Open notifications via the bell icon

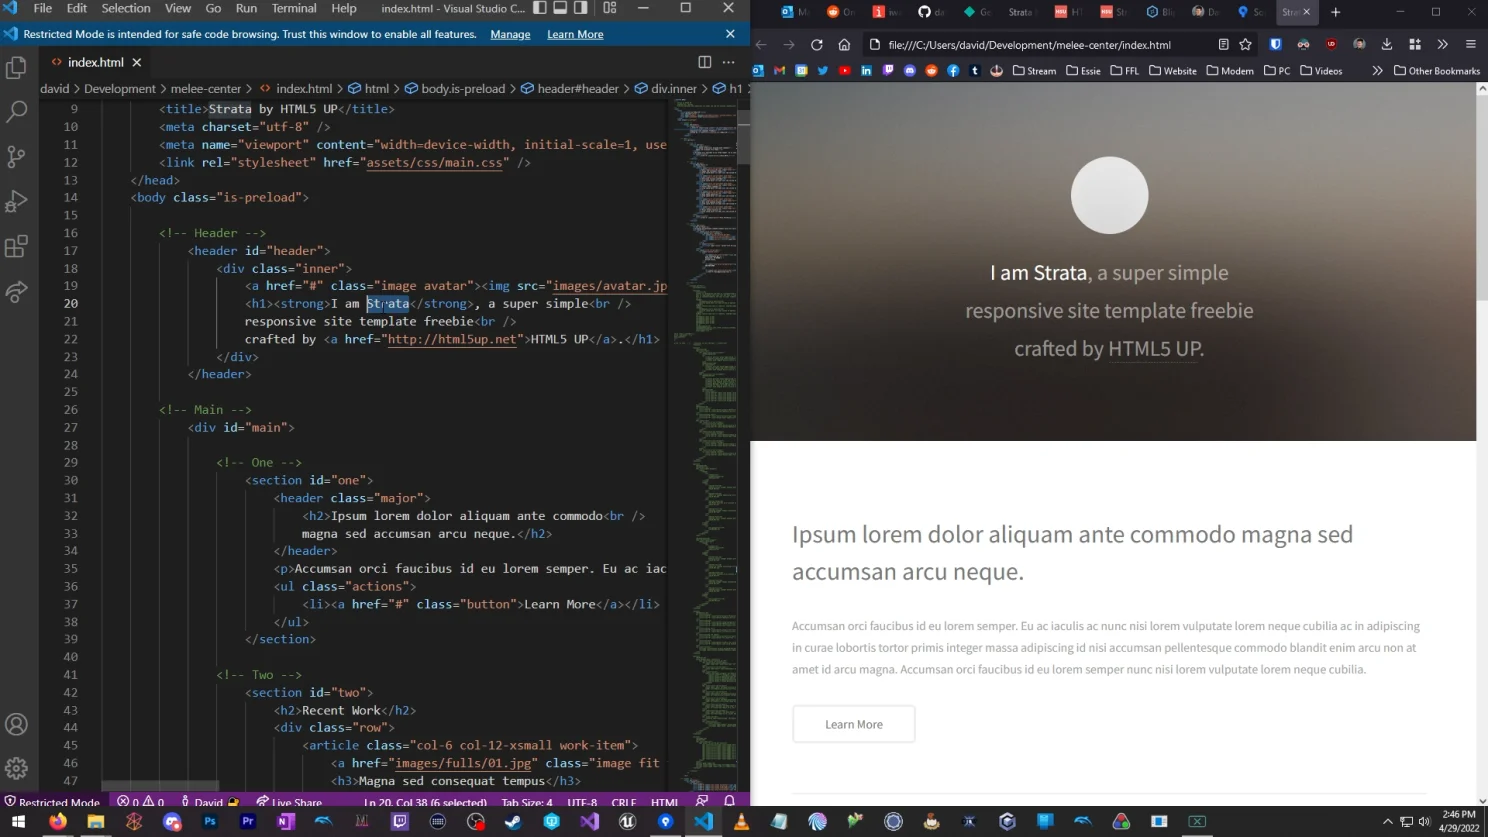pos(729,801)
